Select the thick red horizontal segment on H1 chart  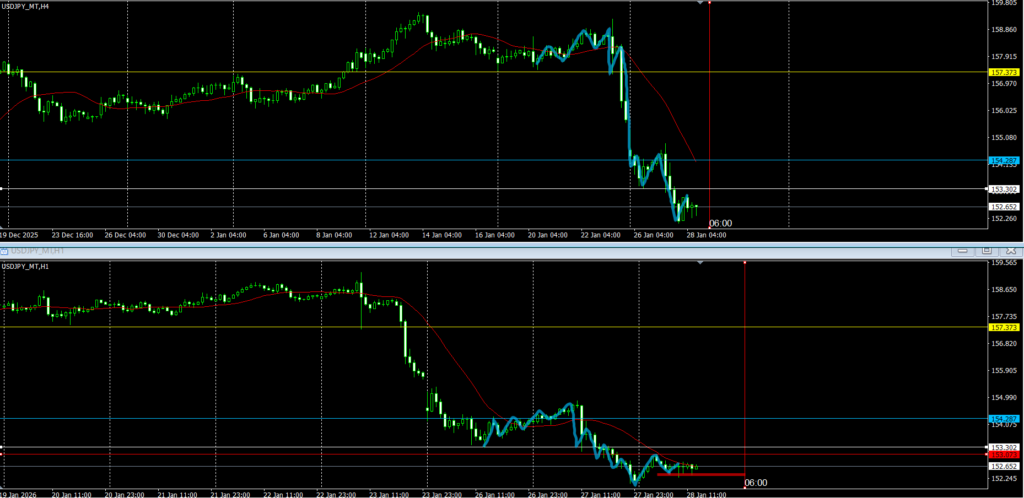click(x=700, y=474)
